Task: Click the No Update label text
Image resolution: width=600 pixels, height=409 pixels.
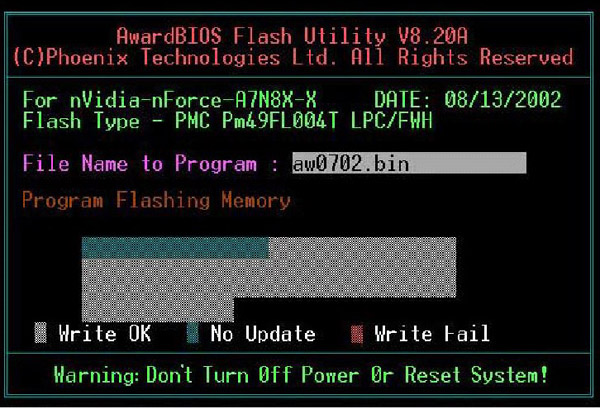Action: [x=263, y=333]
